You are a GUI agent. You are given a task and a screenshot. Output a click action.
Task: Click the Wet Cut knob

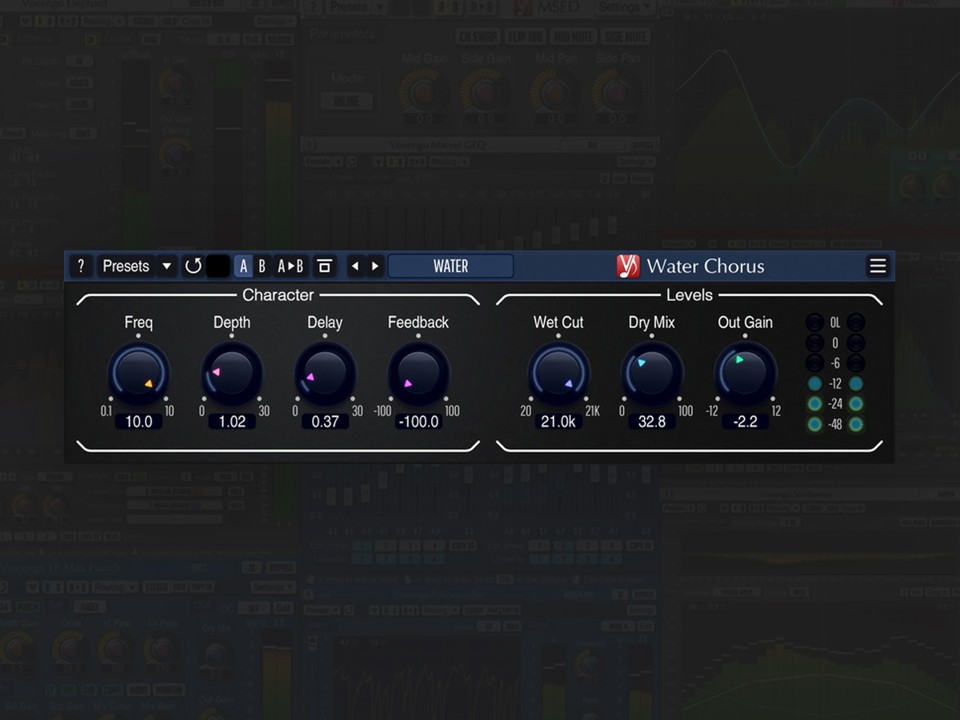point(558,373)
